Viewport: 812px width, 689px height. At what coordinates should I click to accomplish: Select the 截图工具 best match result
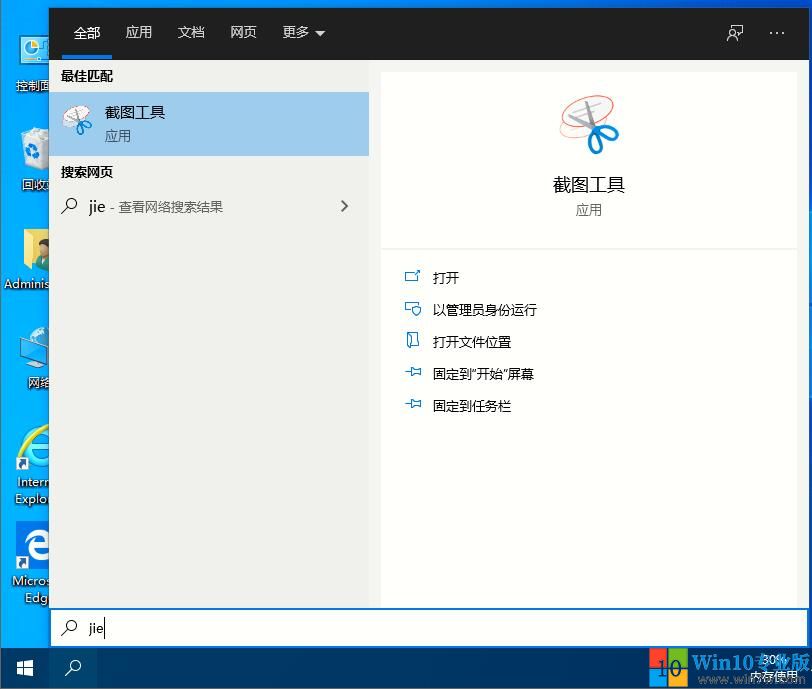[209, 124]
